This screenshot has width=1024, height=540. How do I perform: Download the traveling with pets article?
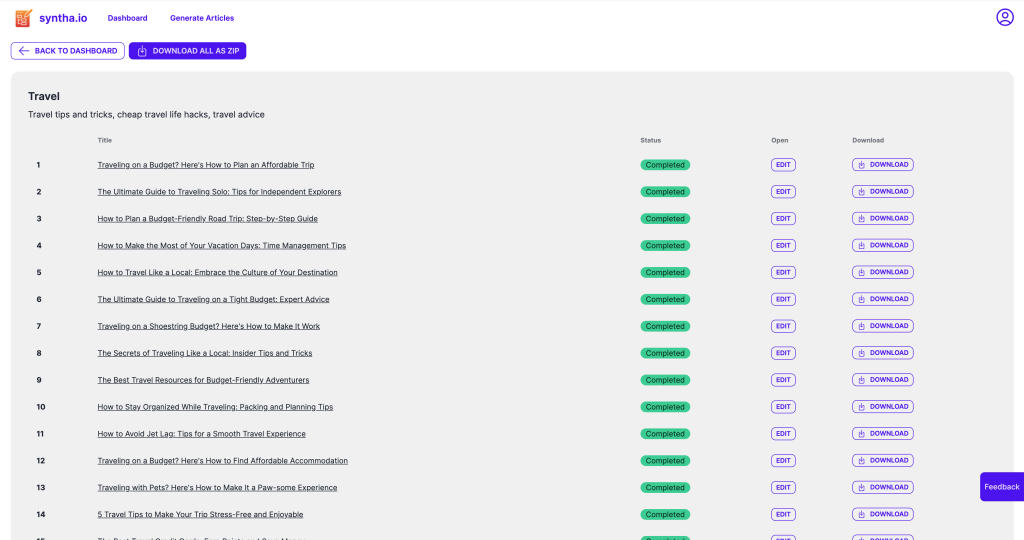[x=882, y=488]
